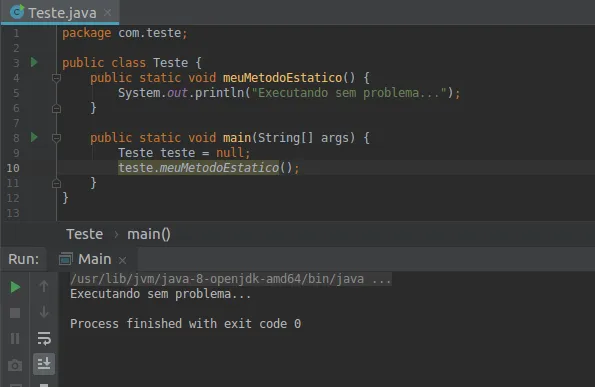
Task: Click the Pause output button
Action: point(15,338)
